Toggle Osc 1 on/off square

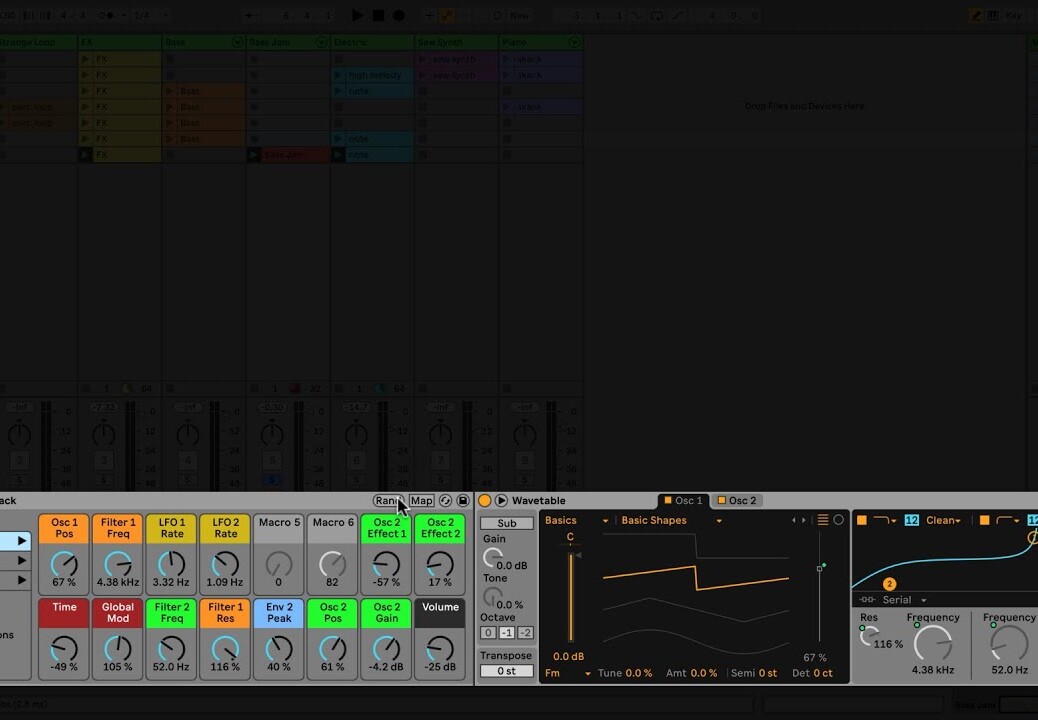668,500
